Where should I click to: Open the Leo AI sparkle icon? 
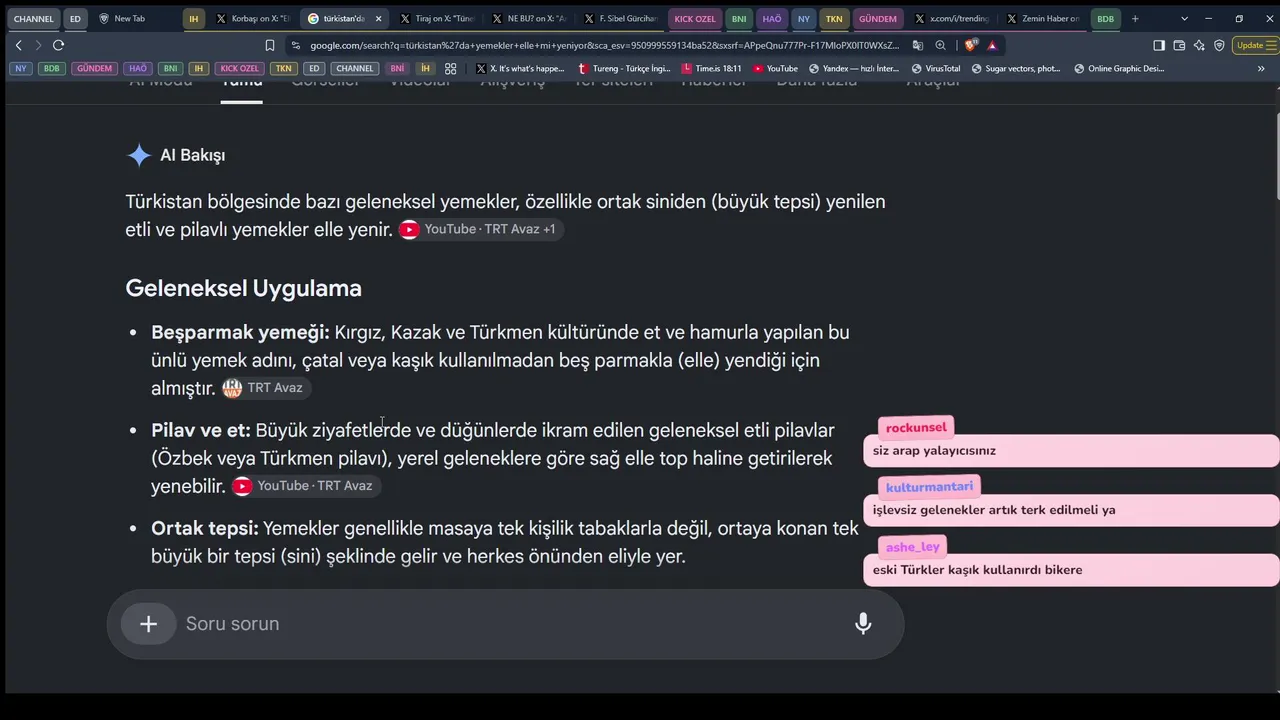[x=1199, y=45]
